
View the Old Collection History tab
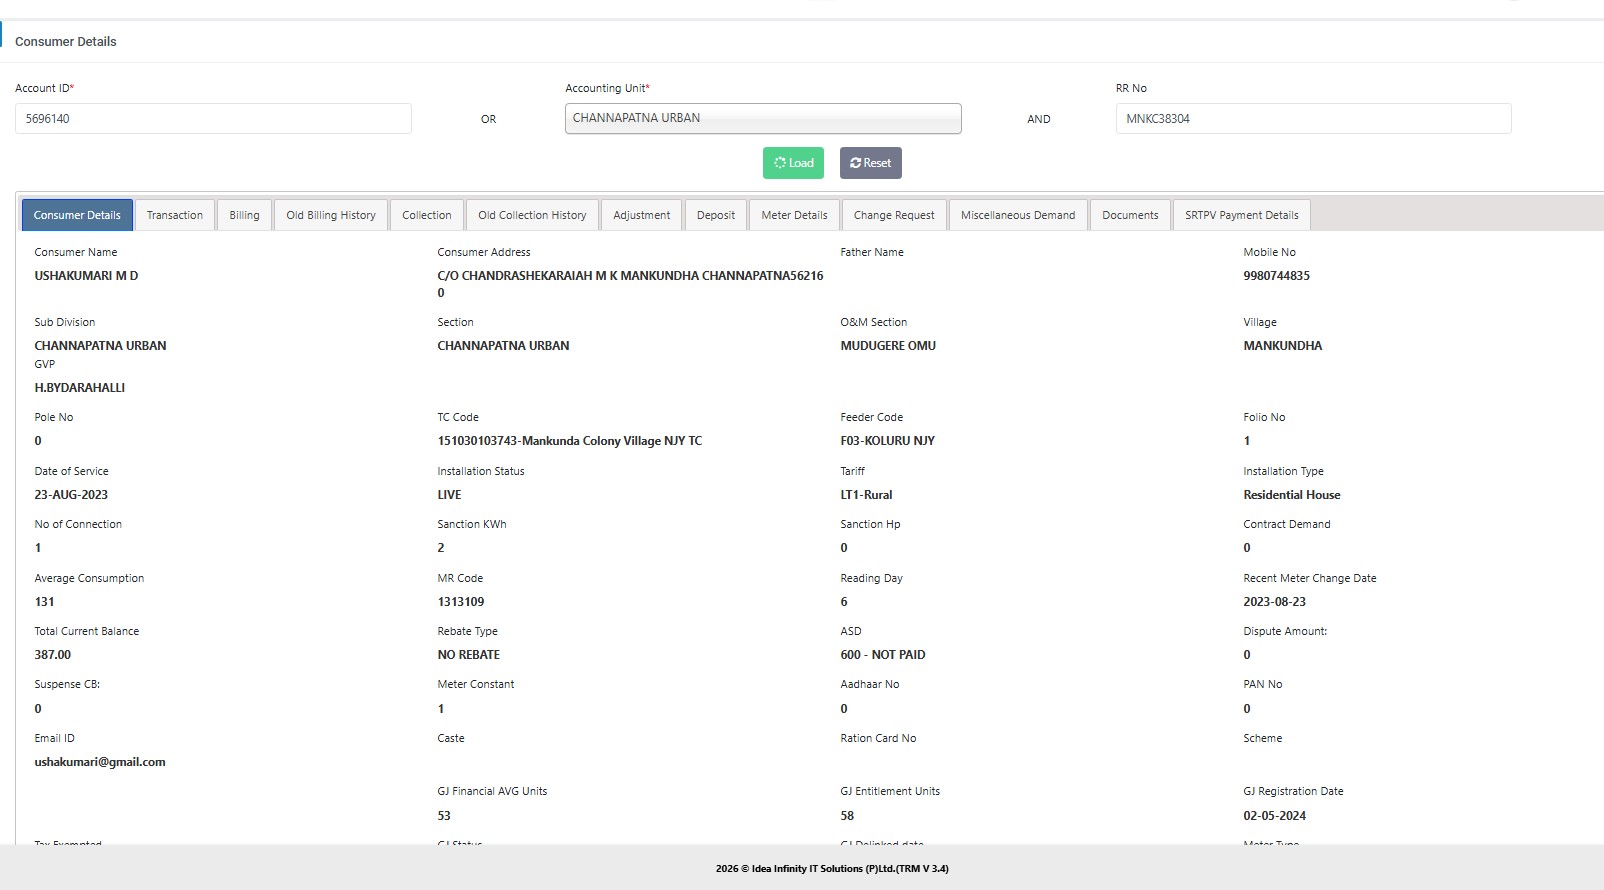(x=532, y=215)
